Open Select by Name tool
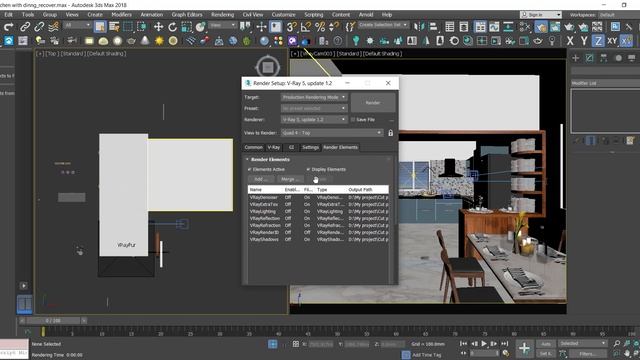 pyautogui.click(x=114, y=27)
